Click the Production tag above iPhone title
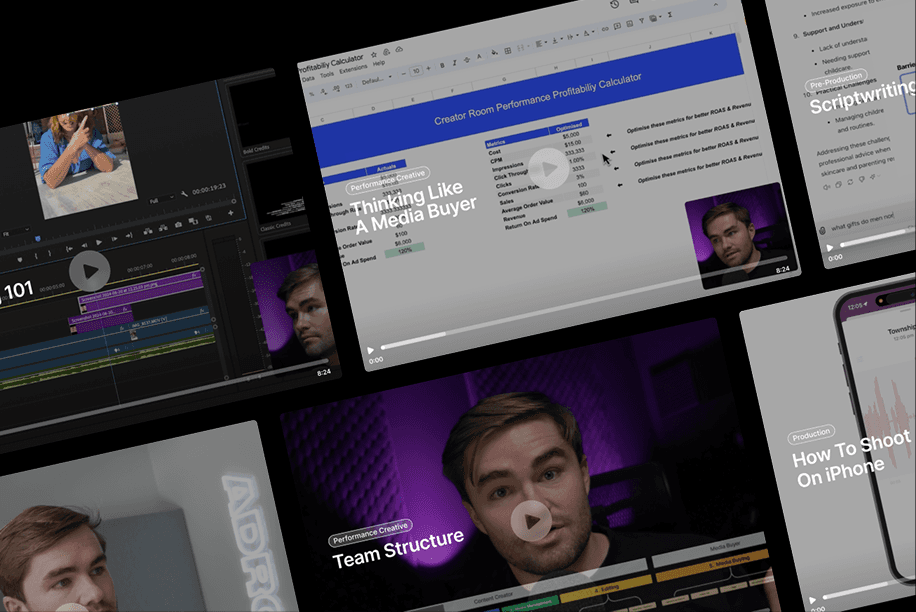This screenshot has height=612, width=916. (x=811, y=435)
